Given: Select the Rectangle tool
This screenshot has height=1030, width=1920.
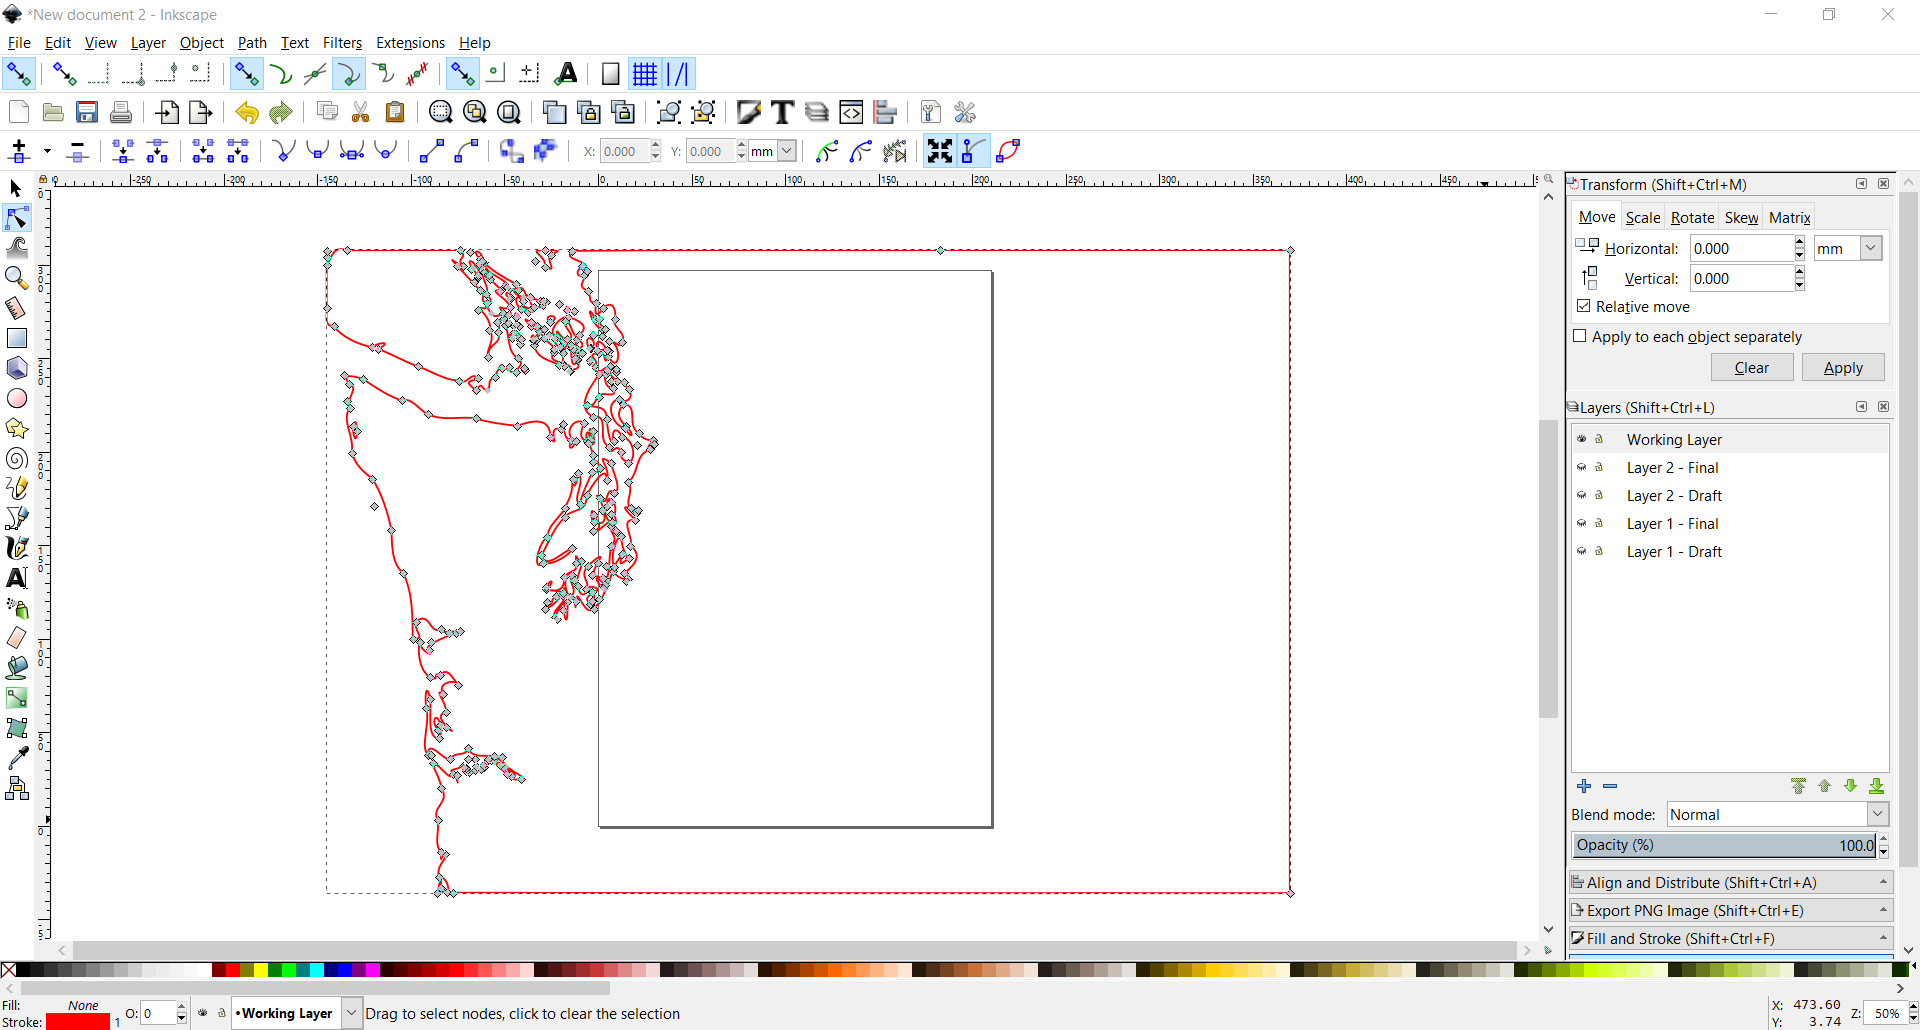Looking at the screenshot, I should 17,338.
